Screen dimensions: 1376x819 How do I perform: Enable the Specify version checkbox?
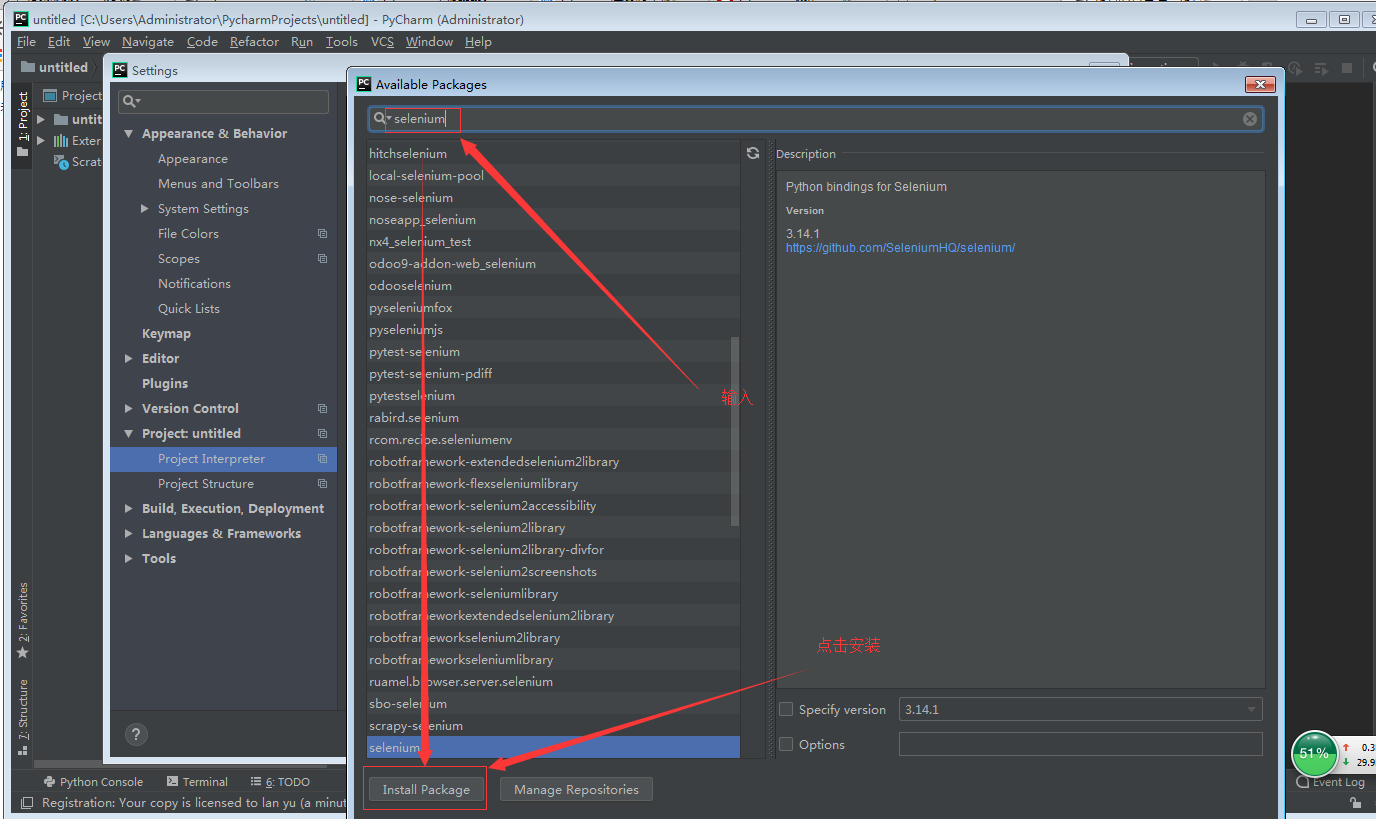coord(786,709)
